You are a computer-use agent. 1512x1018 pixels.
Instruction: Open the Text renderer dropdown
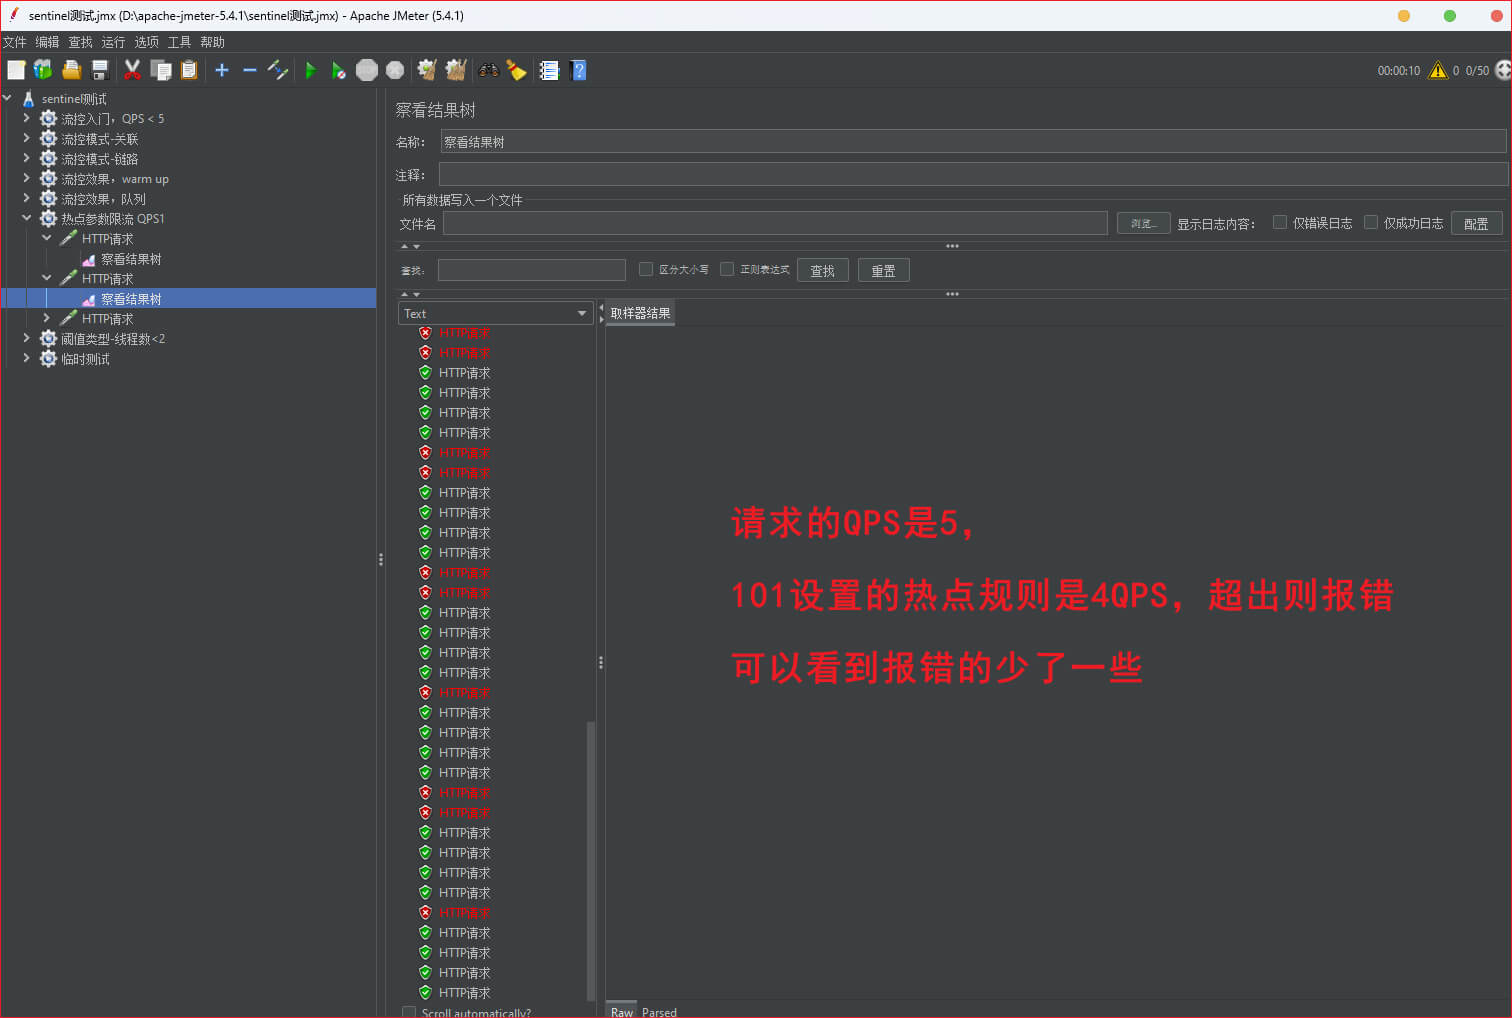coord(496,313)
